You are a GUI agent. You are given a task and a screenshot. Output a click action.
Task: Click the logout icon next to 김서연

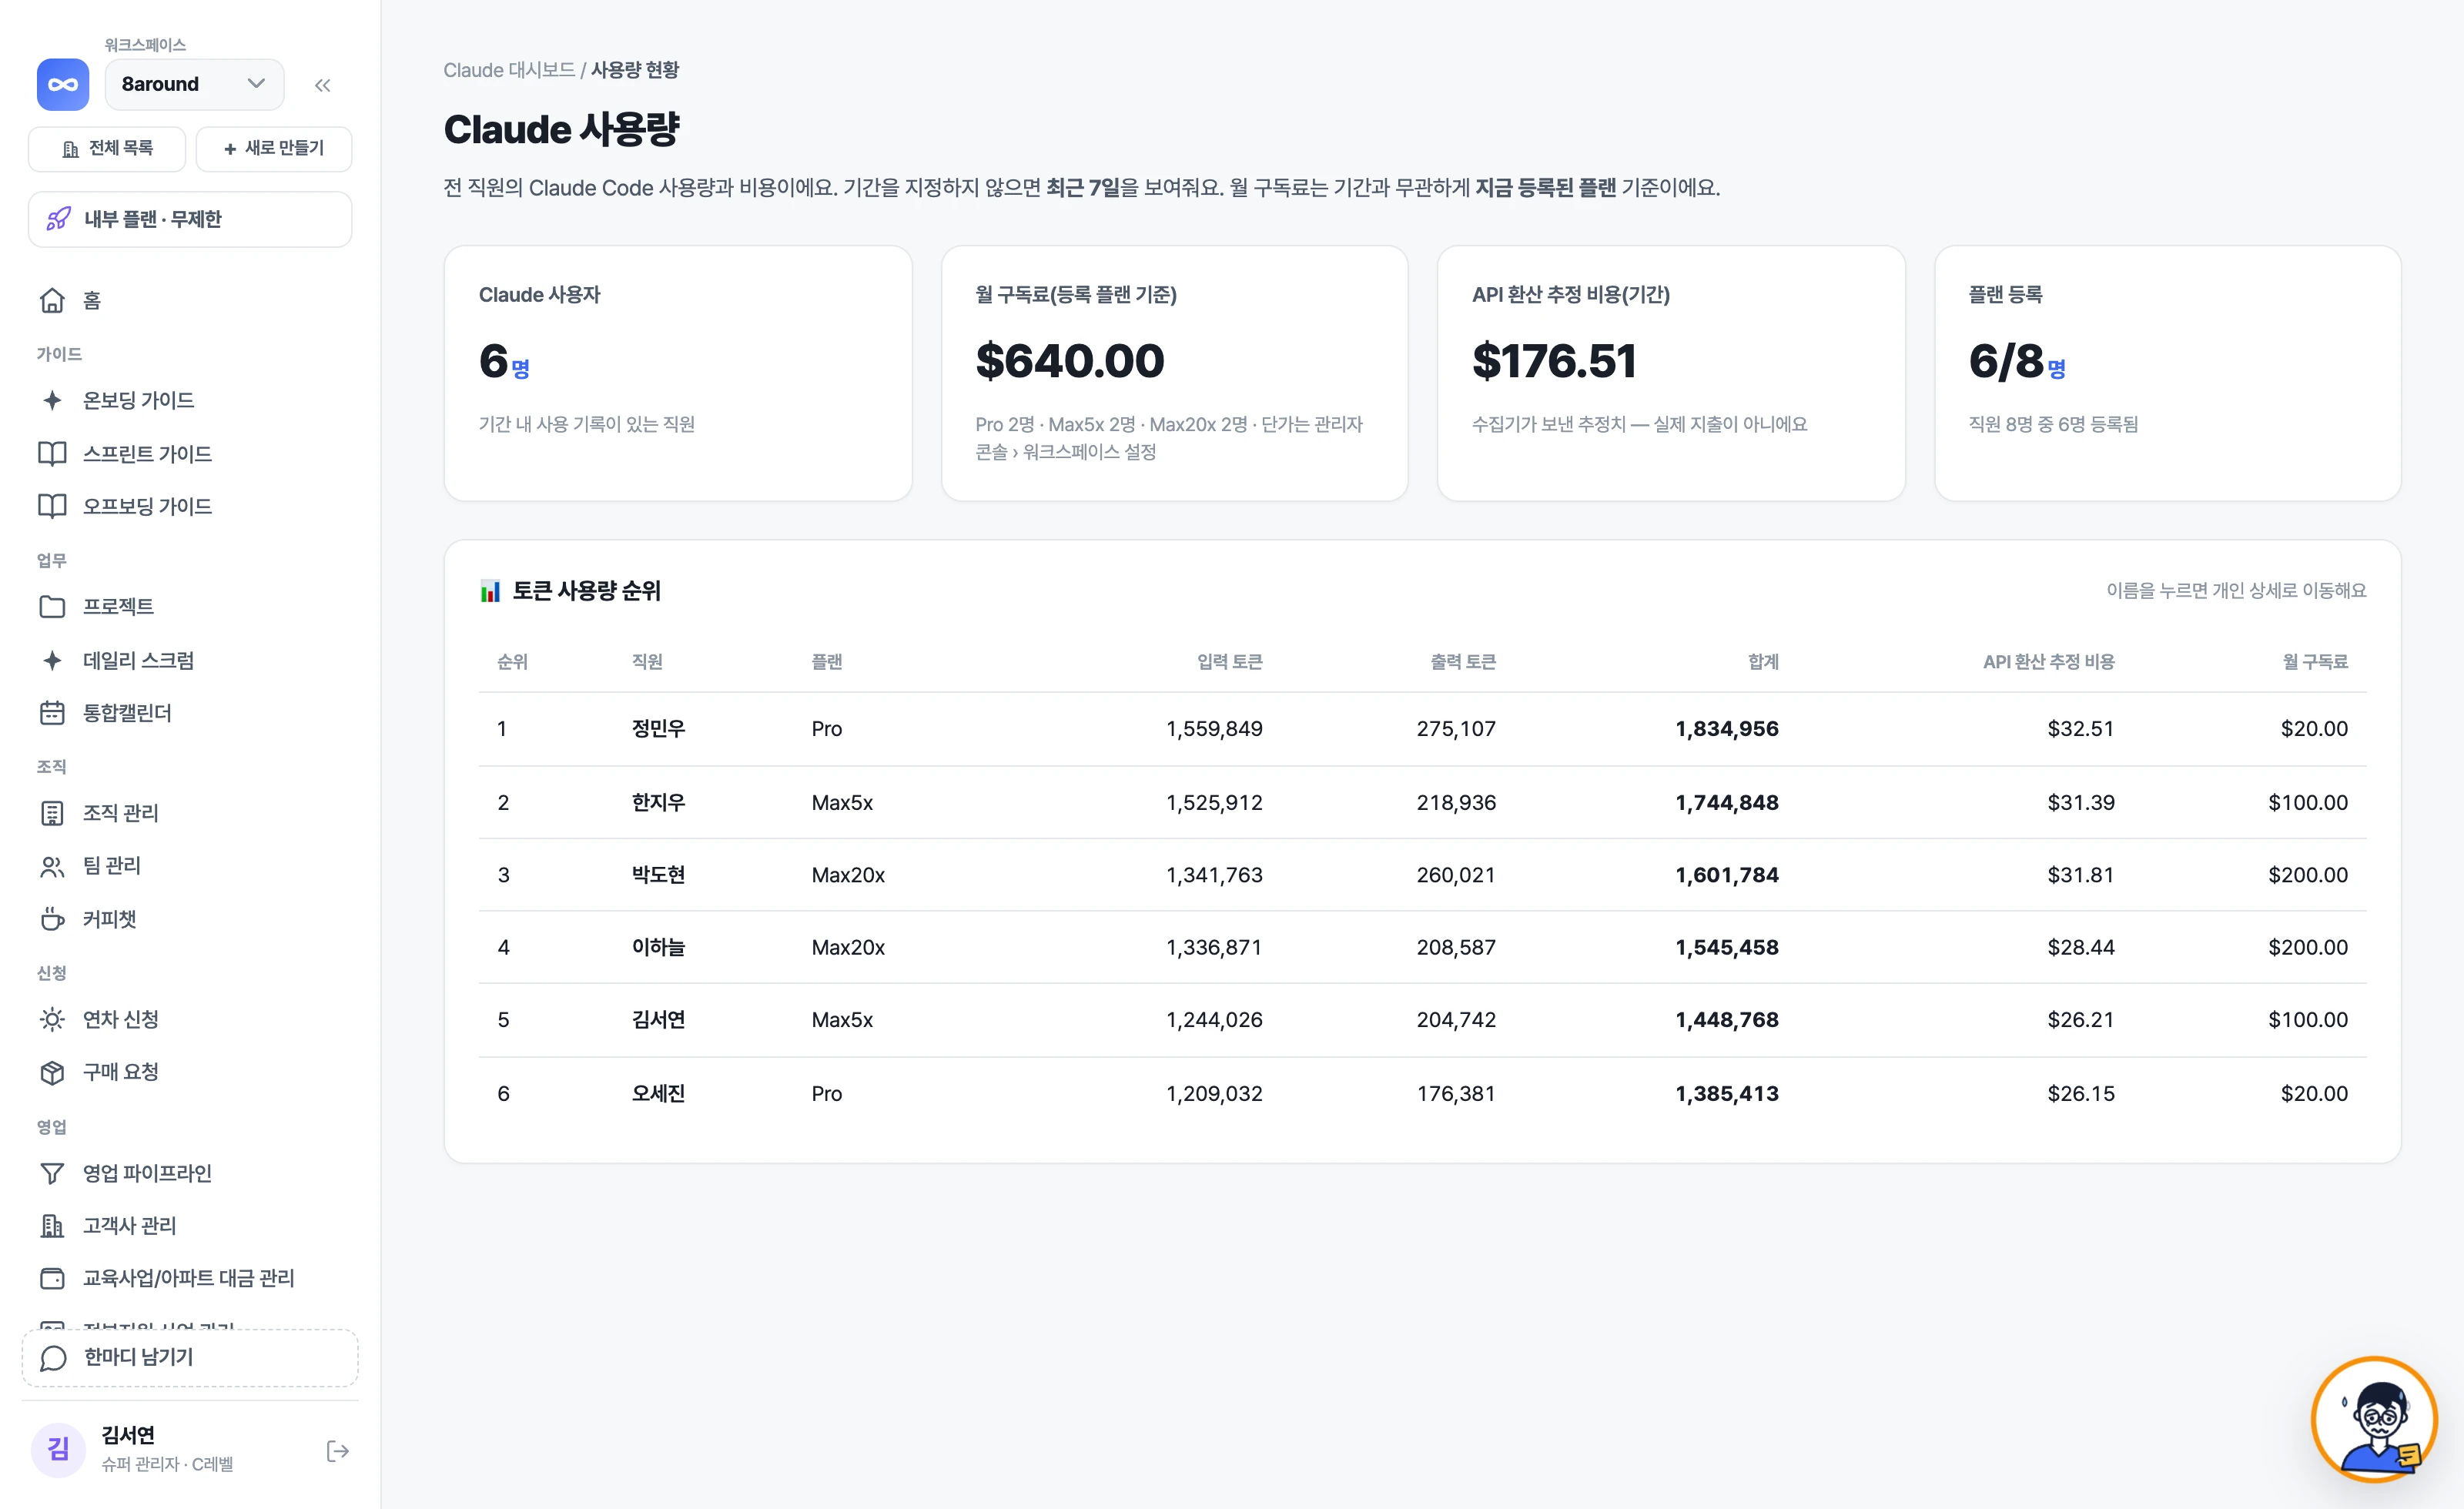tap(338, 1451)
